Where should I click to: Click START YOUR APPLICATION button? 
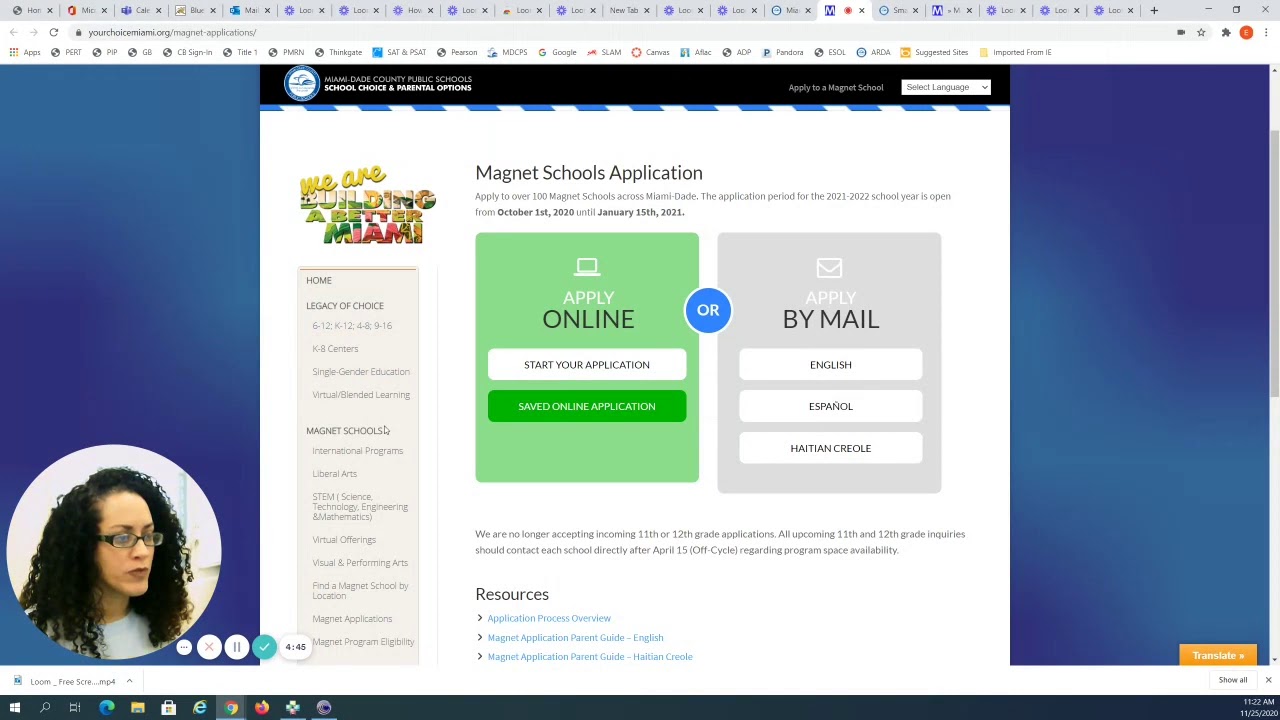point(587,365)
